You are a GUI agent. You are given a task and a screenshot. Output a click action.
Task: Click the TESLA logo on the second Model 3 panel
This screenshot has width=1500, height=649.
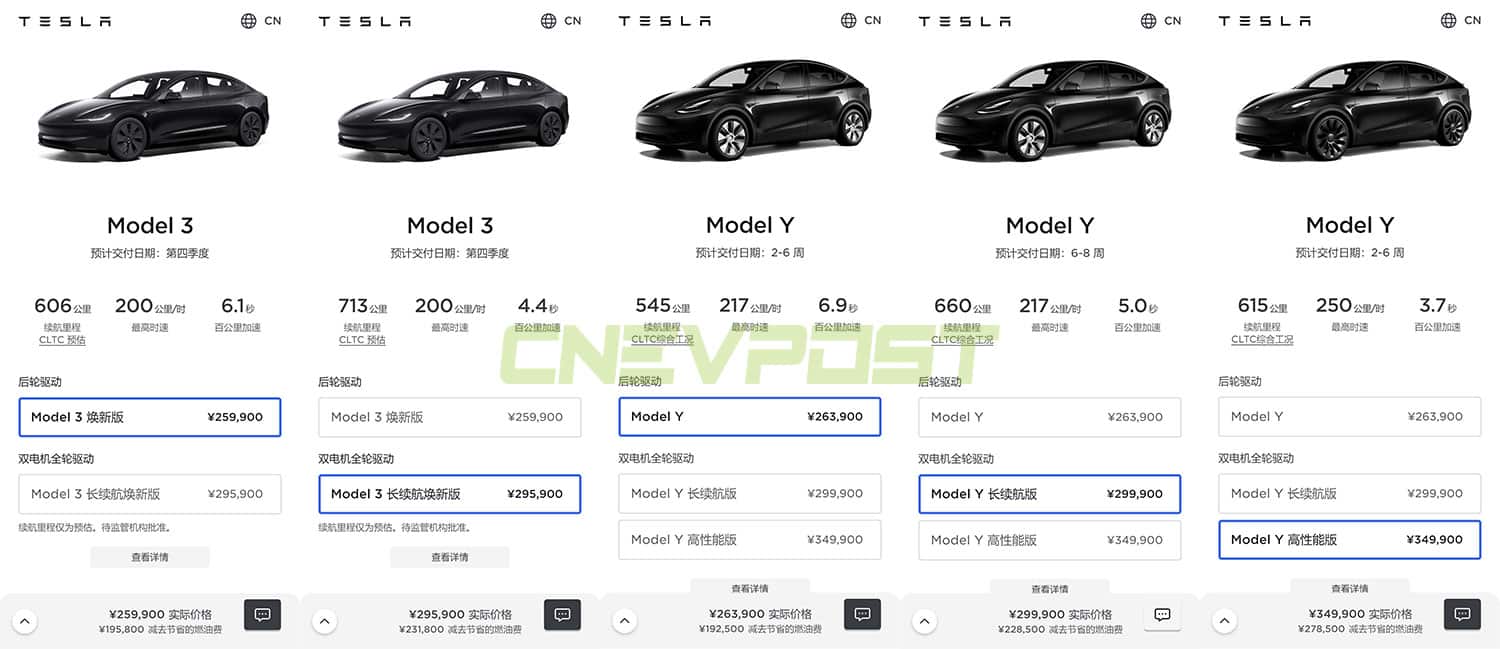[364, 20]
